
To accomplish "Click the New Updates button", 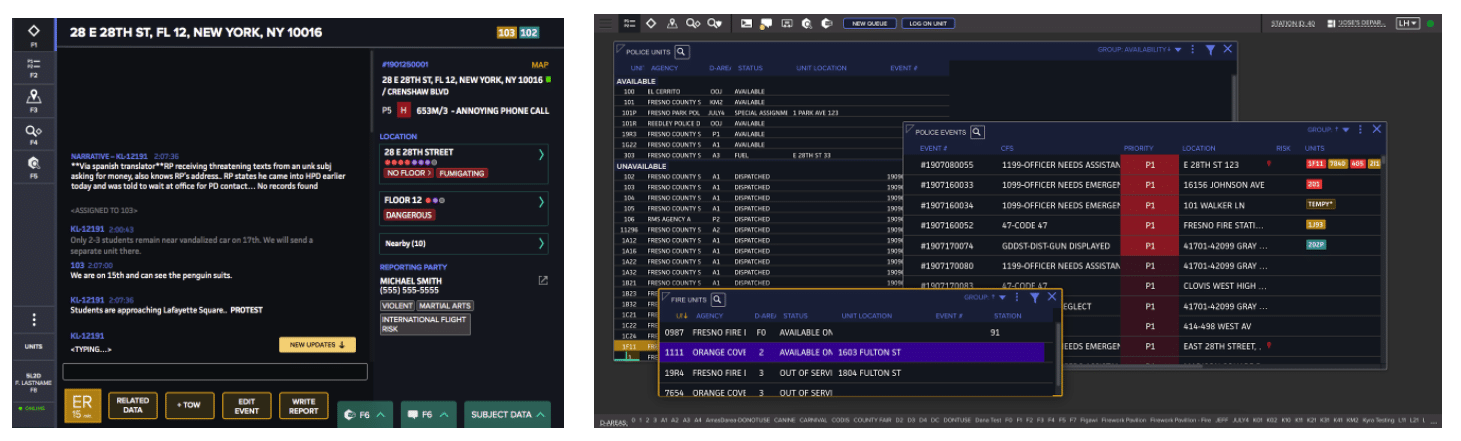I will click(316, 345).
